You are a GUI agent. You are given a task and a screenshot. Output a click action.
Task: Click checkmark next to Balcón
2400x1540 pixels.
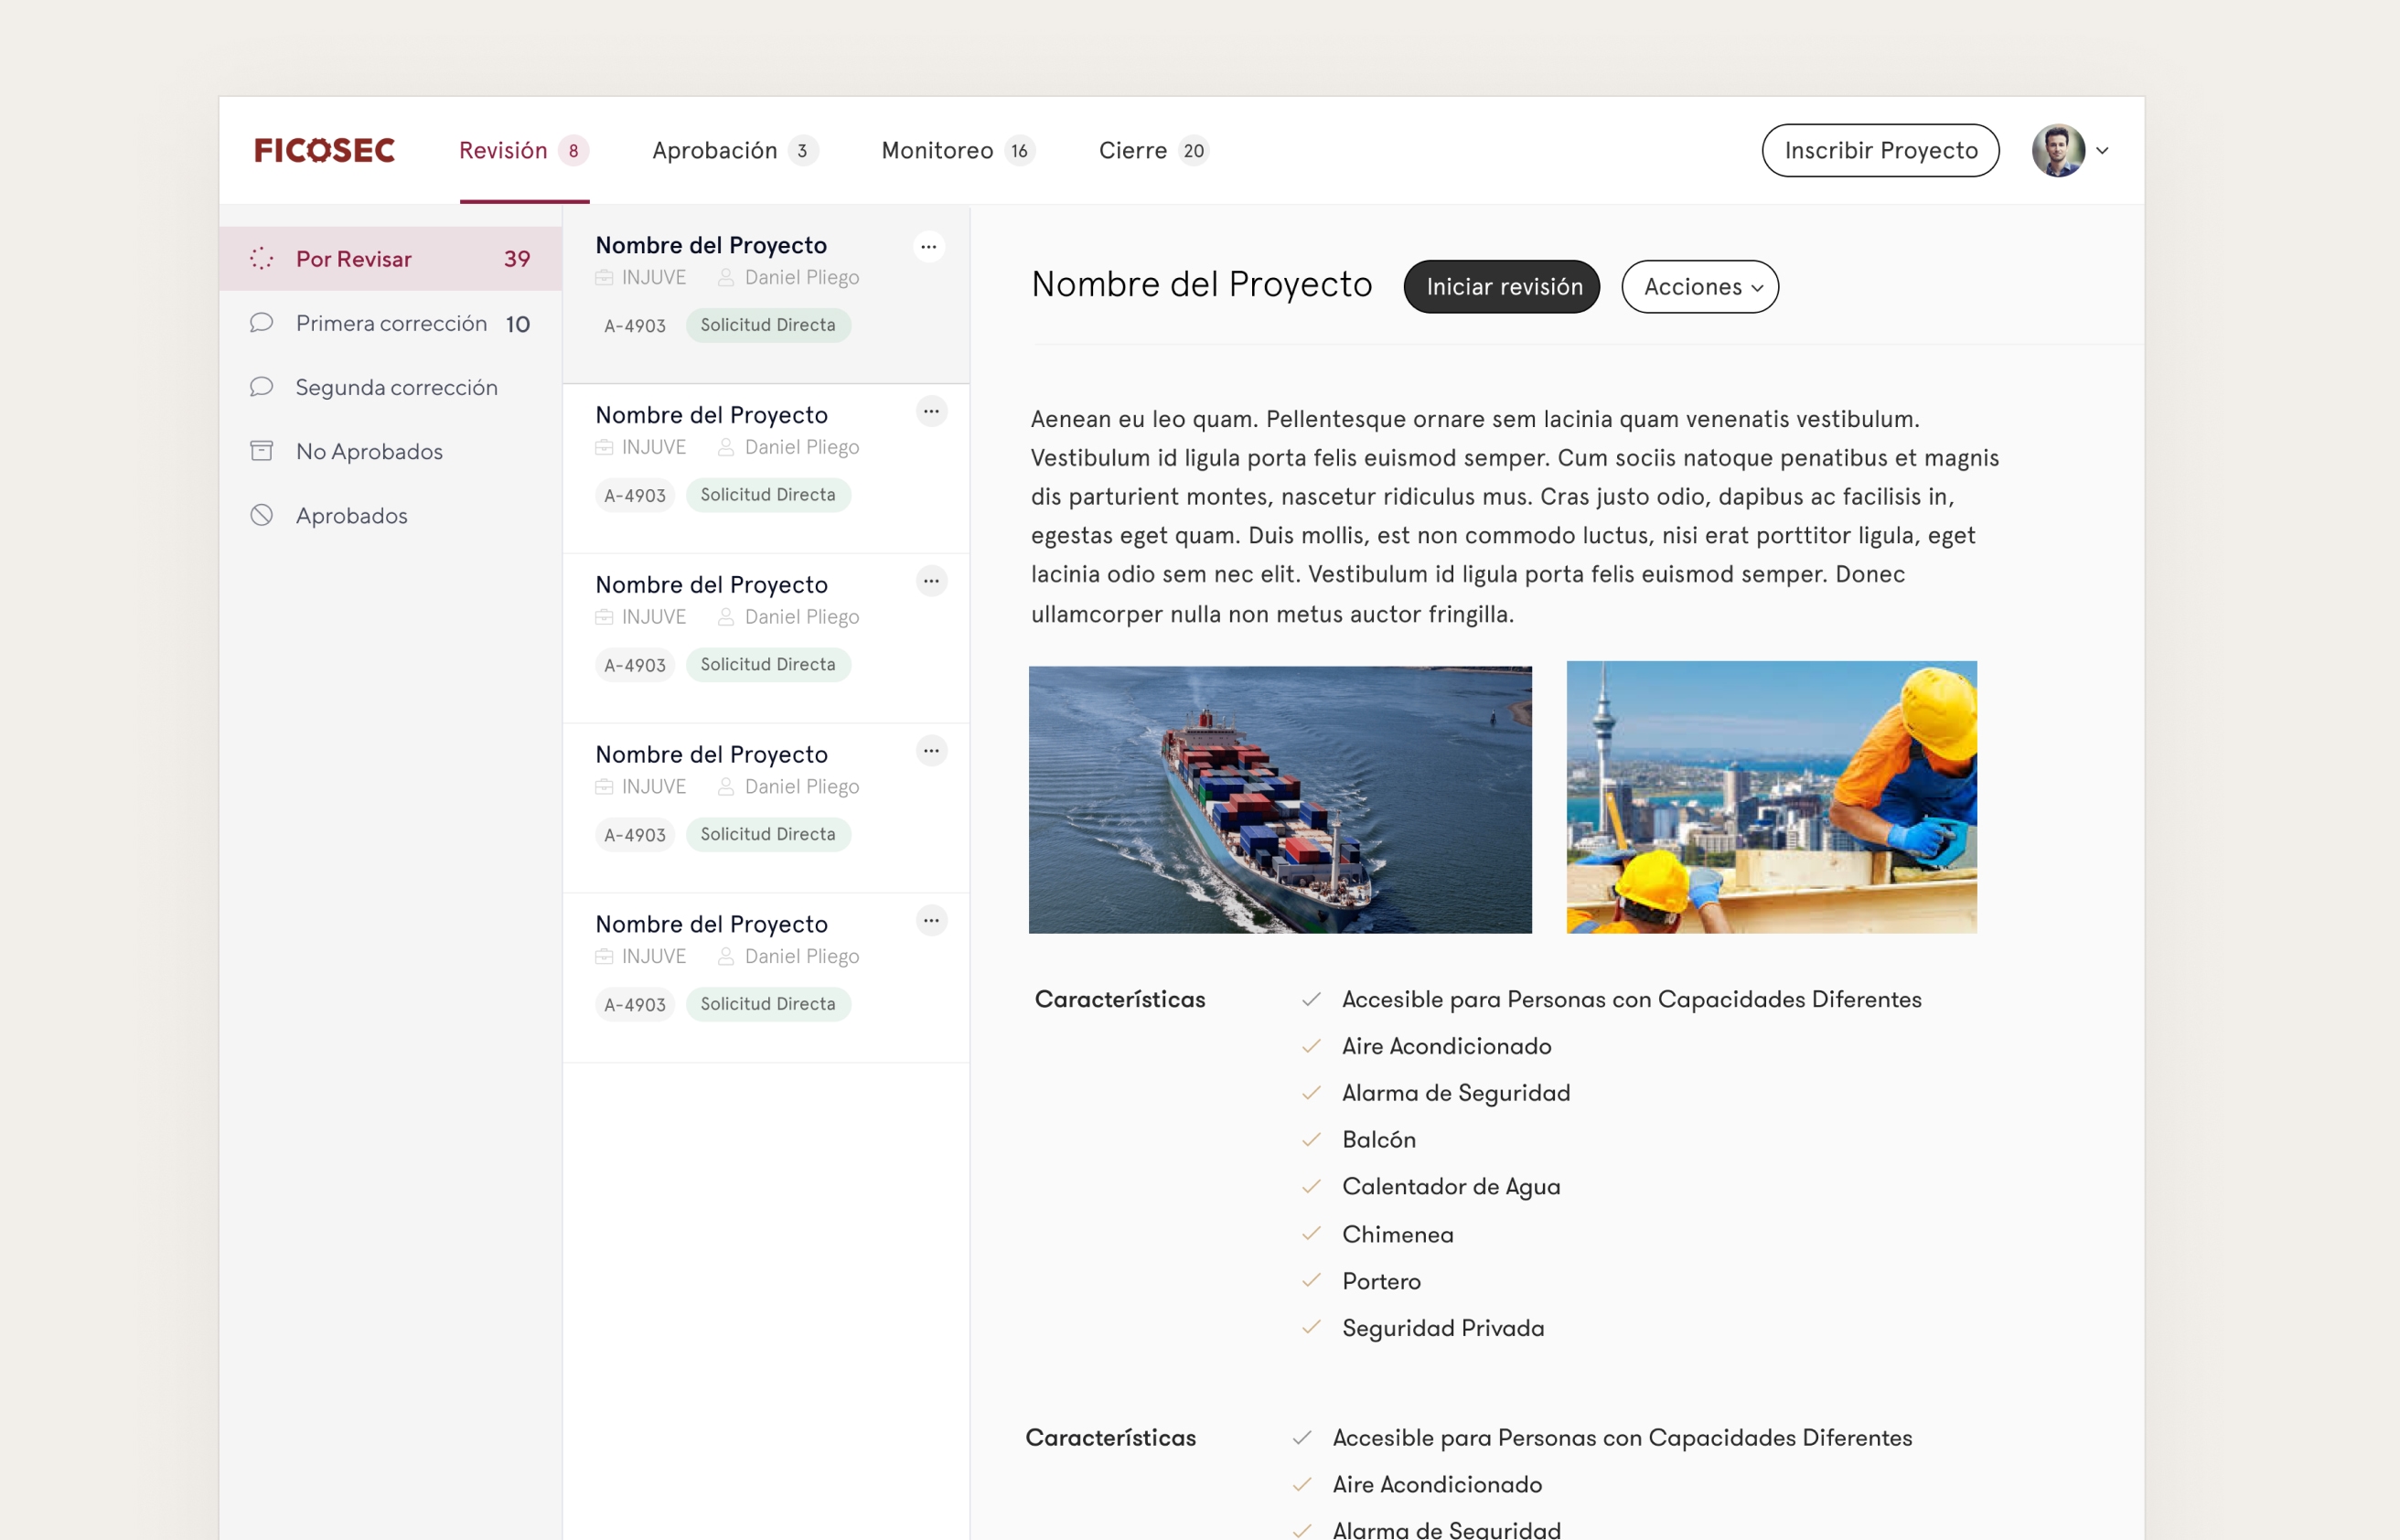pos(1311,1139)
